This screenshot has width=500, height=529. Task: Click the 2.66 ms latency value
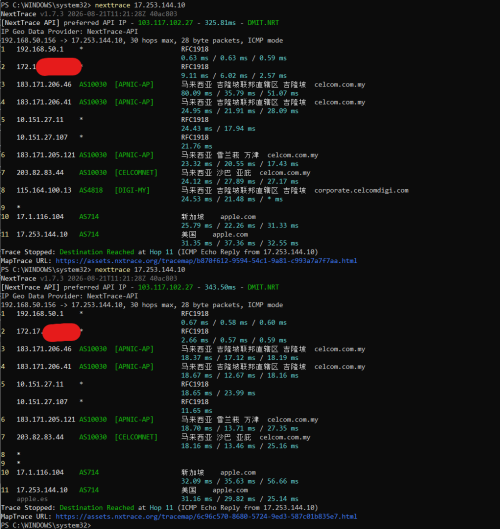coord(195,340)
